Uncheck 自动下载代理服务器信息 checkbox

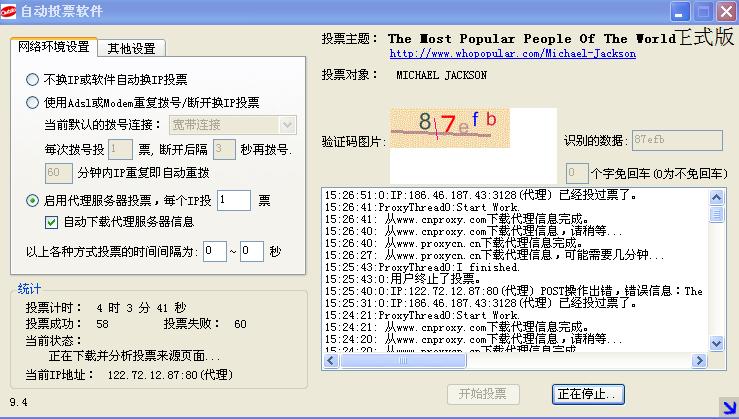point(52,222)
